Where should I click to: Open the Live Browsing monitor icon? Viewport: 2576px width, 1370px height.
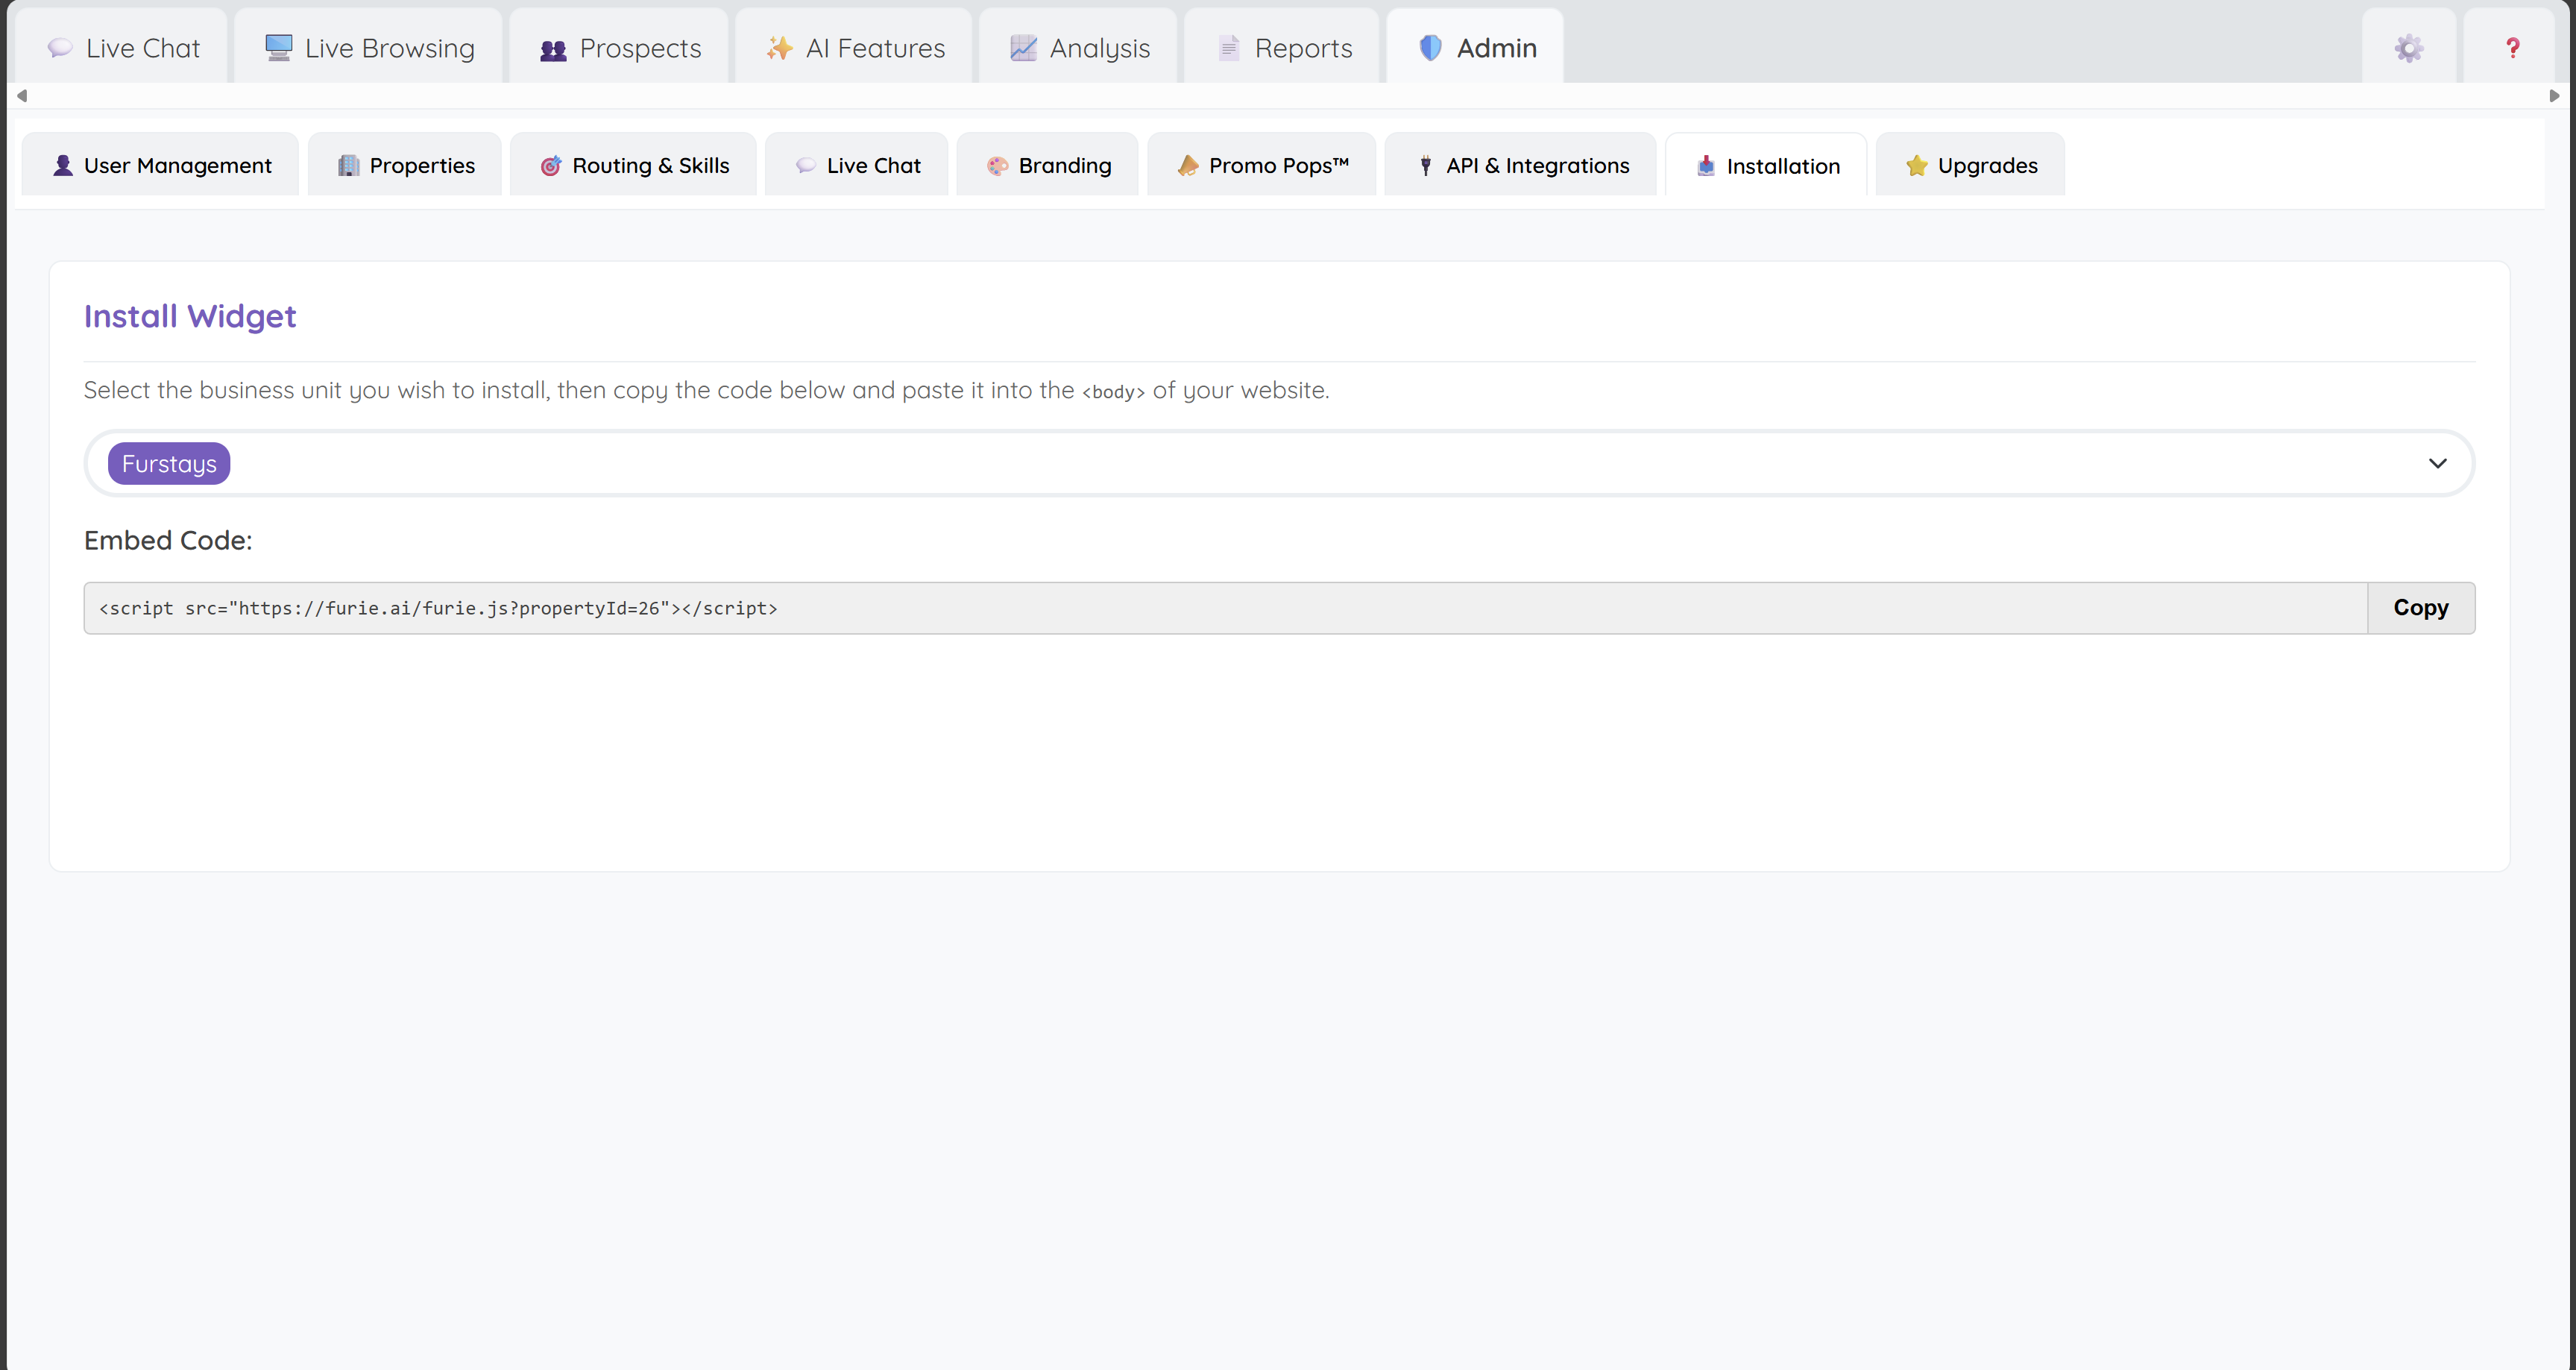[x=277, y=45]
